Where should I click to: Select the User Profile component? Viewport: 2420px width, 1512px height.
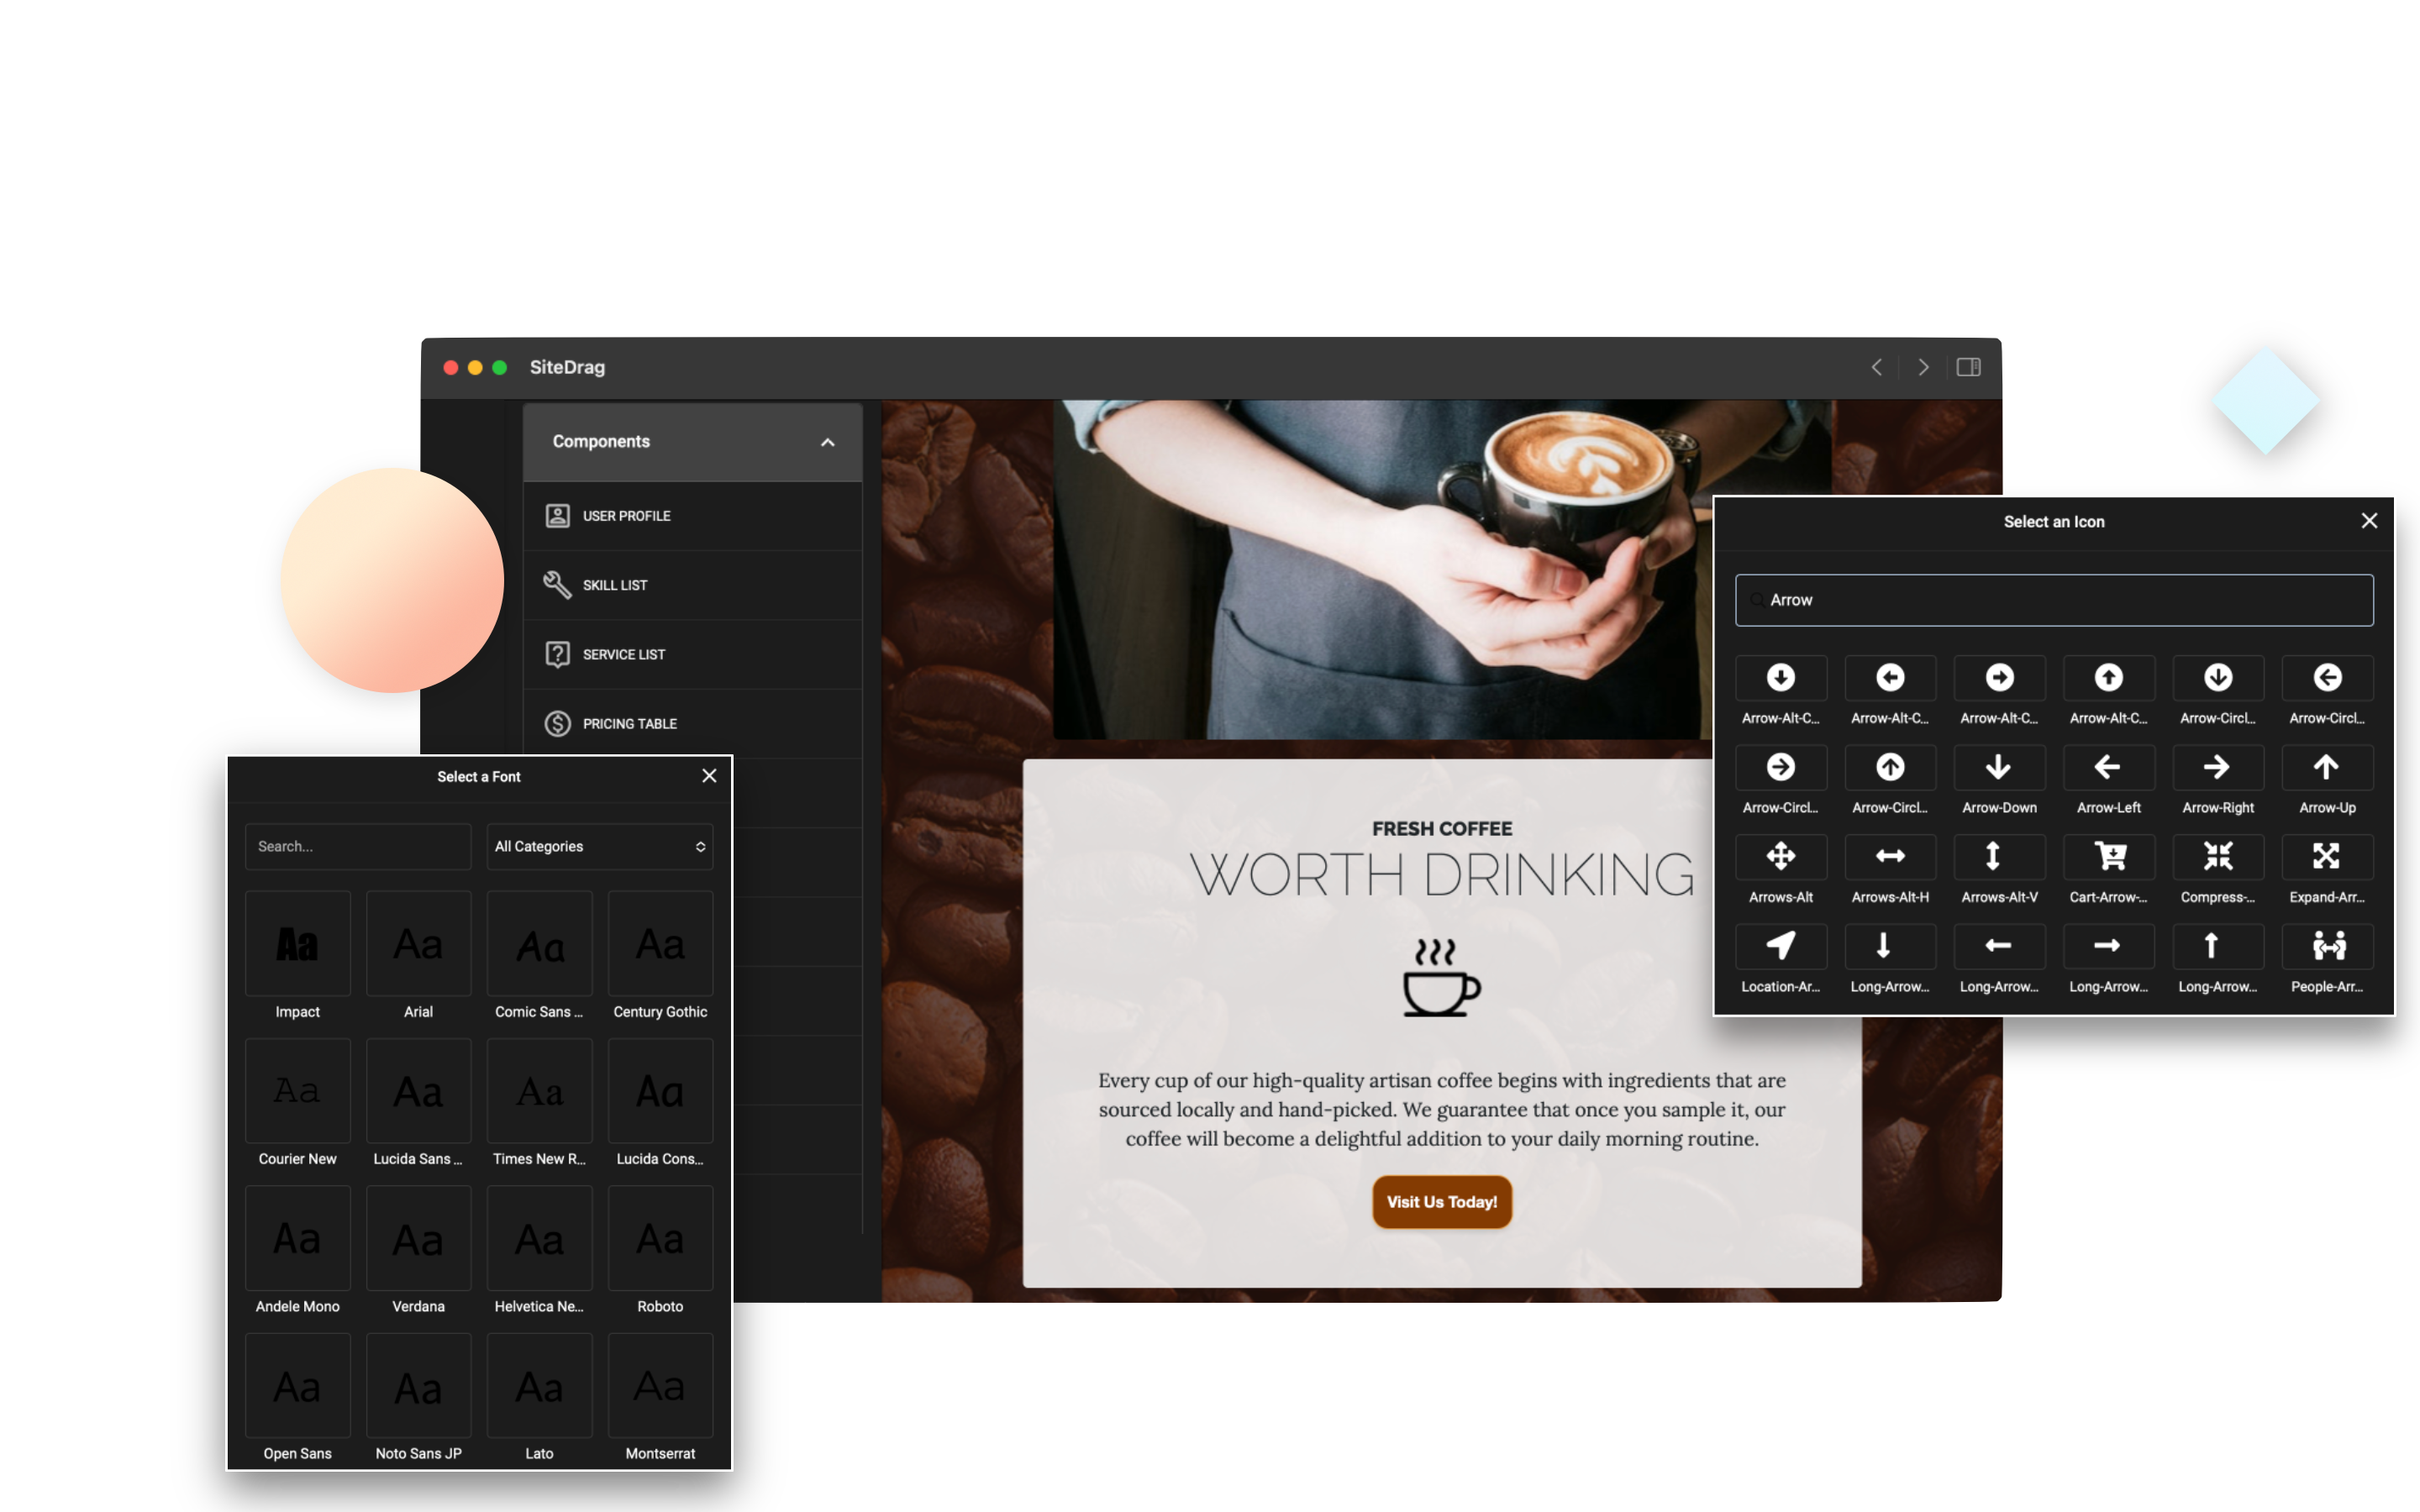tap(692, 516)
